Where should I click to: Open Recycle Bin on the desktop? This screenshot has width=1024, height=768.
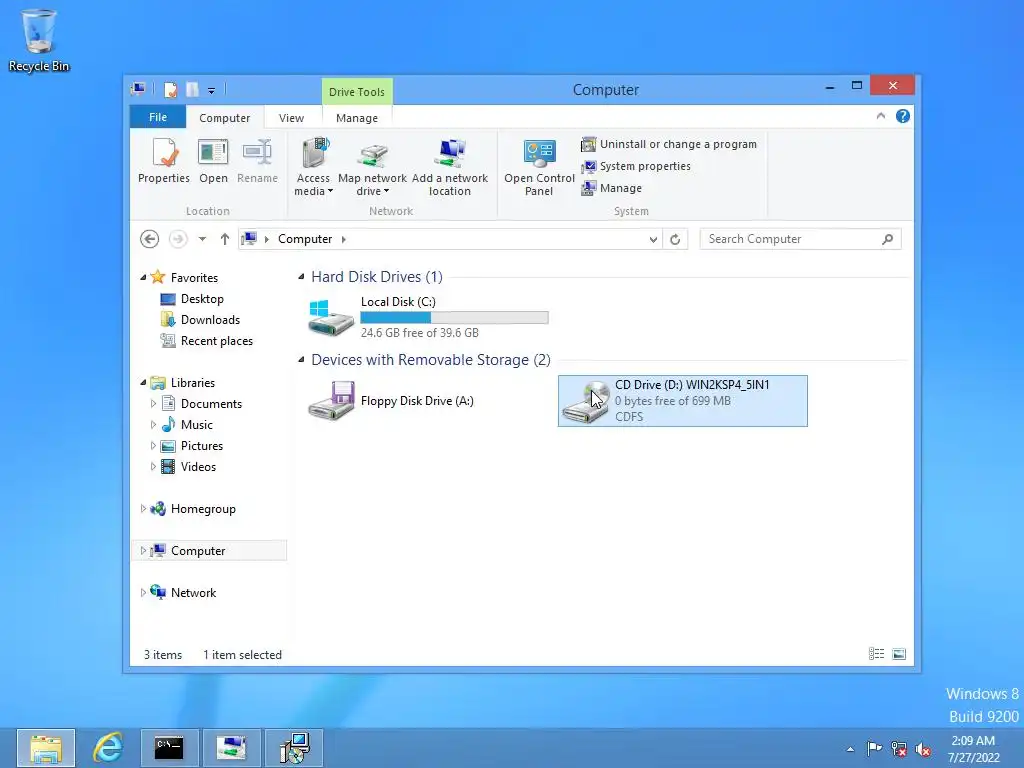[39, 39]
